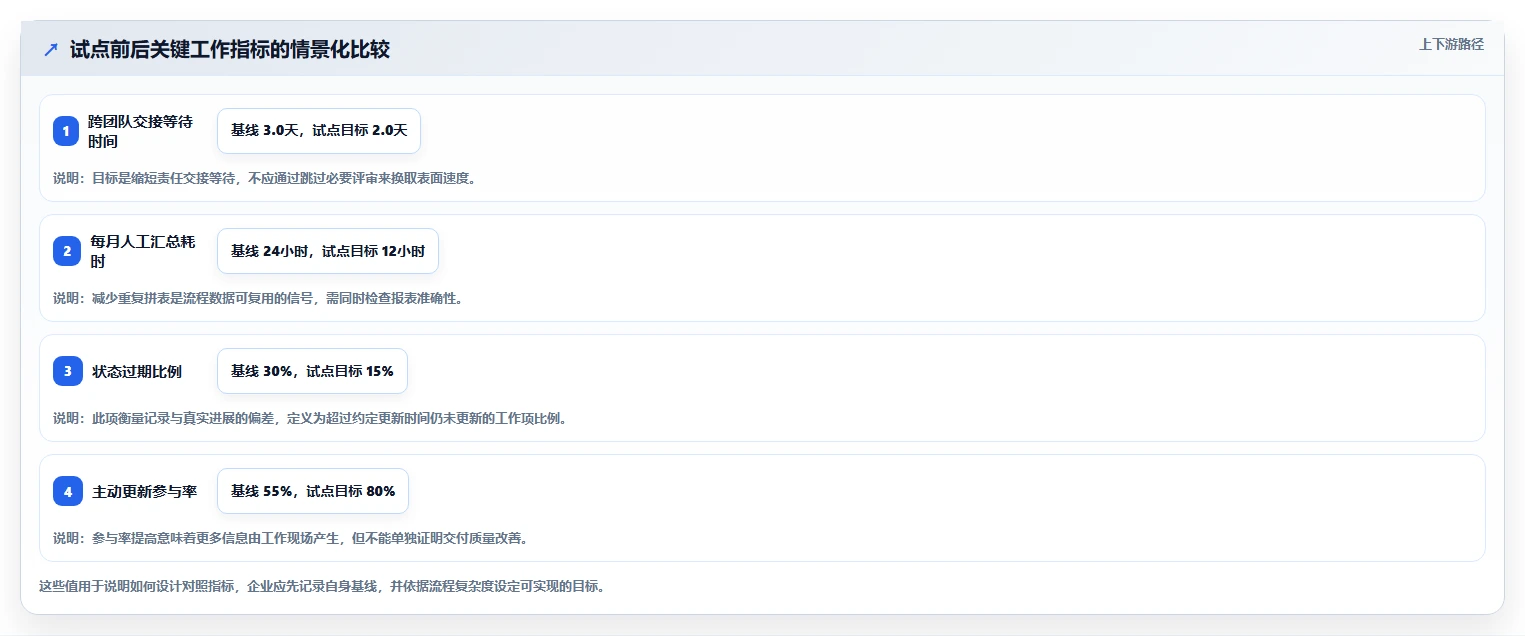
Task: Click the note starting 说明：此项衡量记录与真实进展
Action: (x=310, y=418)
